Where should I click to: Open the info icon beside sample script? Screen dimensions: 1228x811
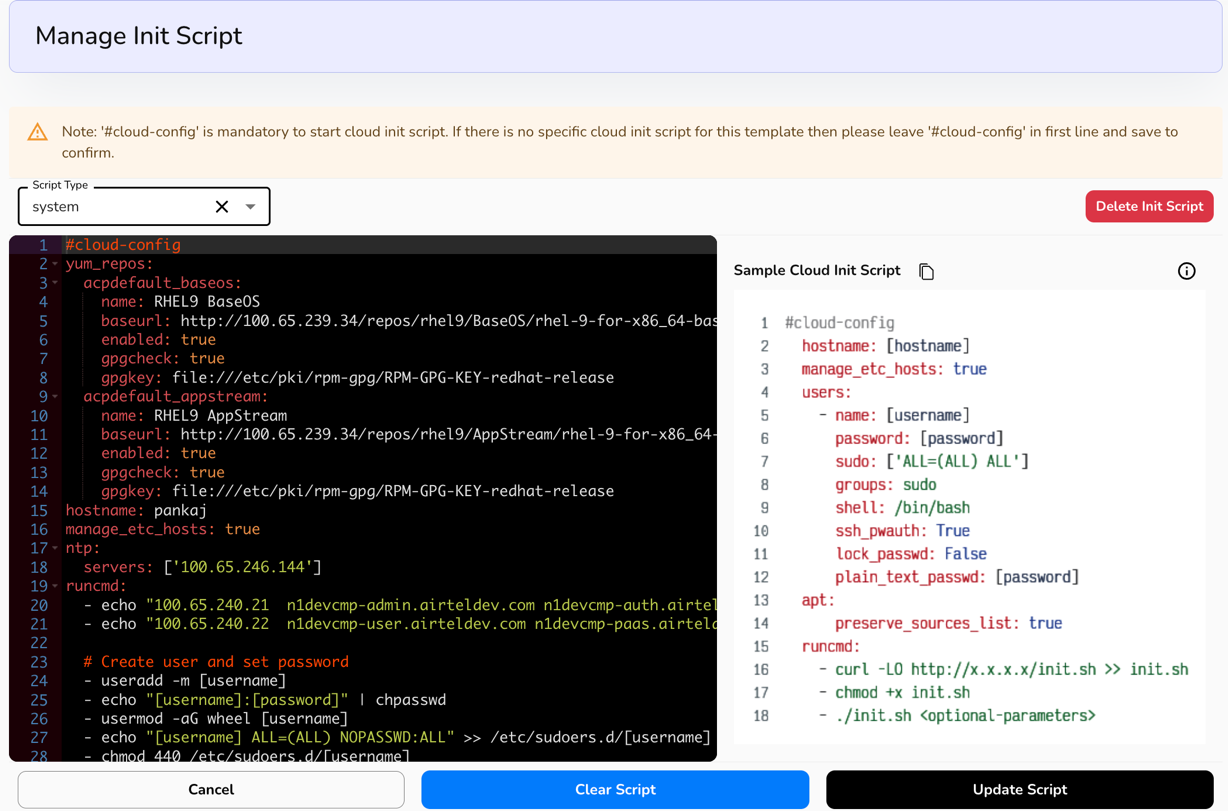tap(1186, 271)
